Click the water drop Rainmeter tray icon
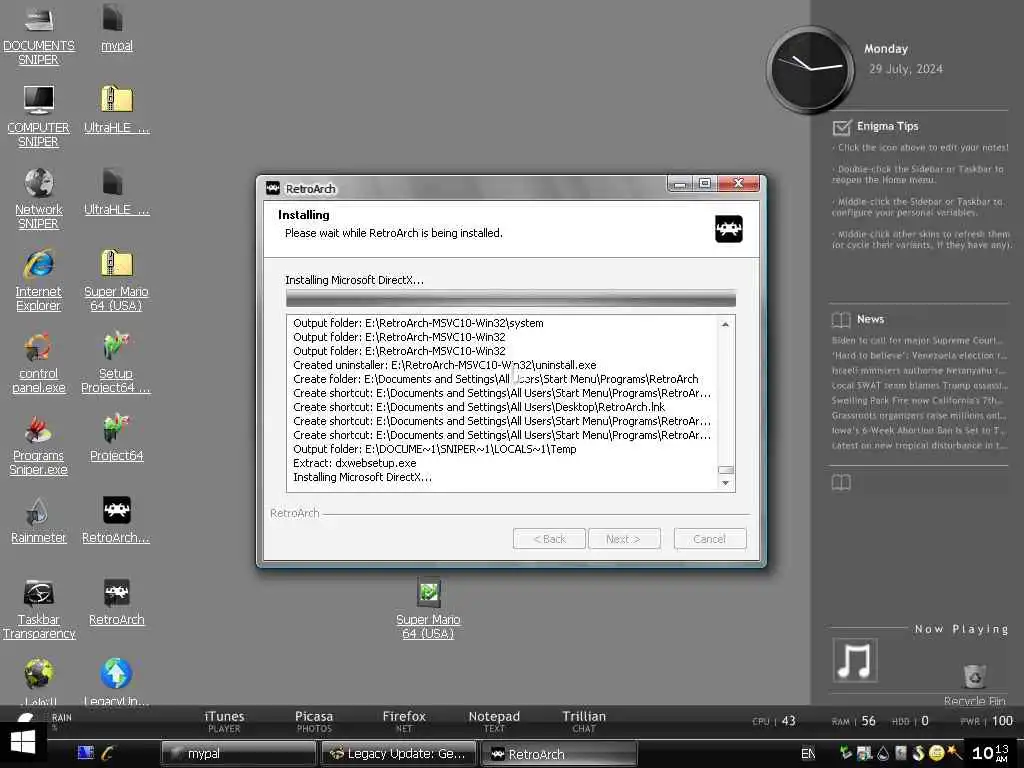 [883, 753]
